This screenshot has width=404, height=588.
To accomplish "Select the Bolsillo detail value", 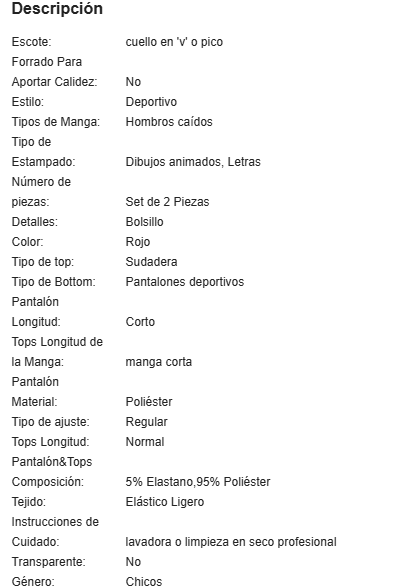I will pyautogui.click(x=144, y=222).
